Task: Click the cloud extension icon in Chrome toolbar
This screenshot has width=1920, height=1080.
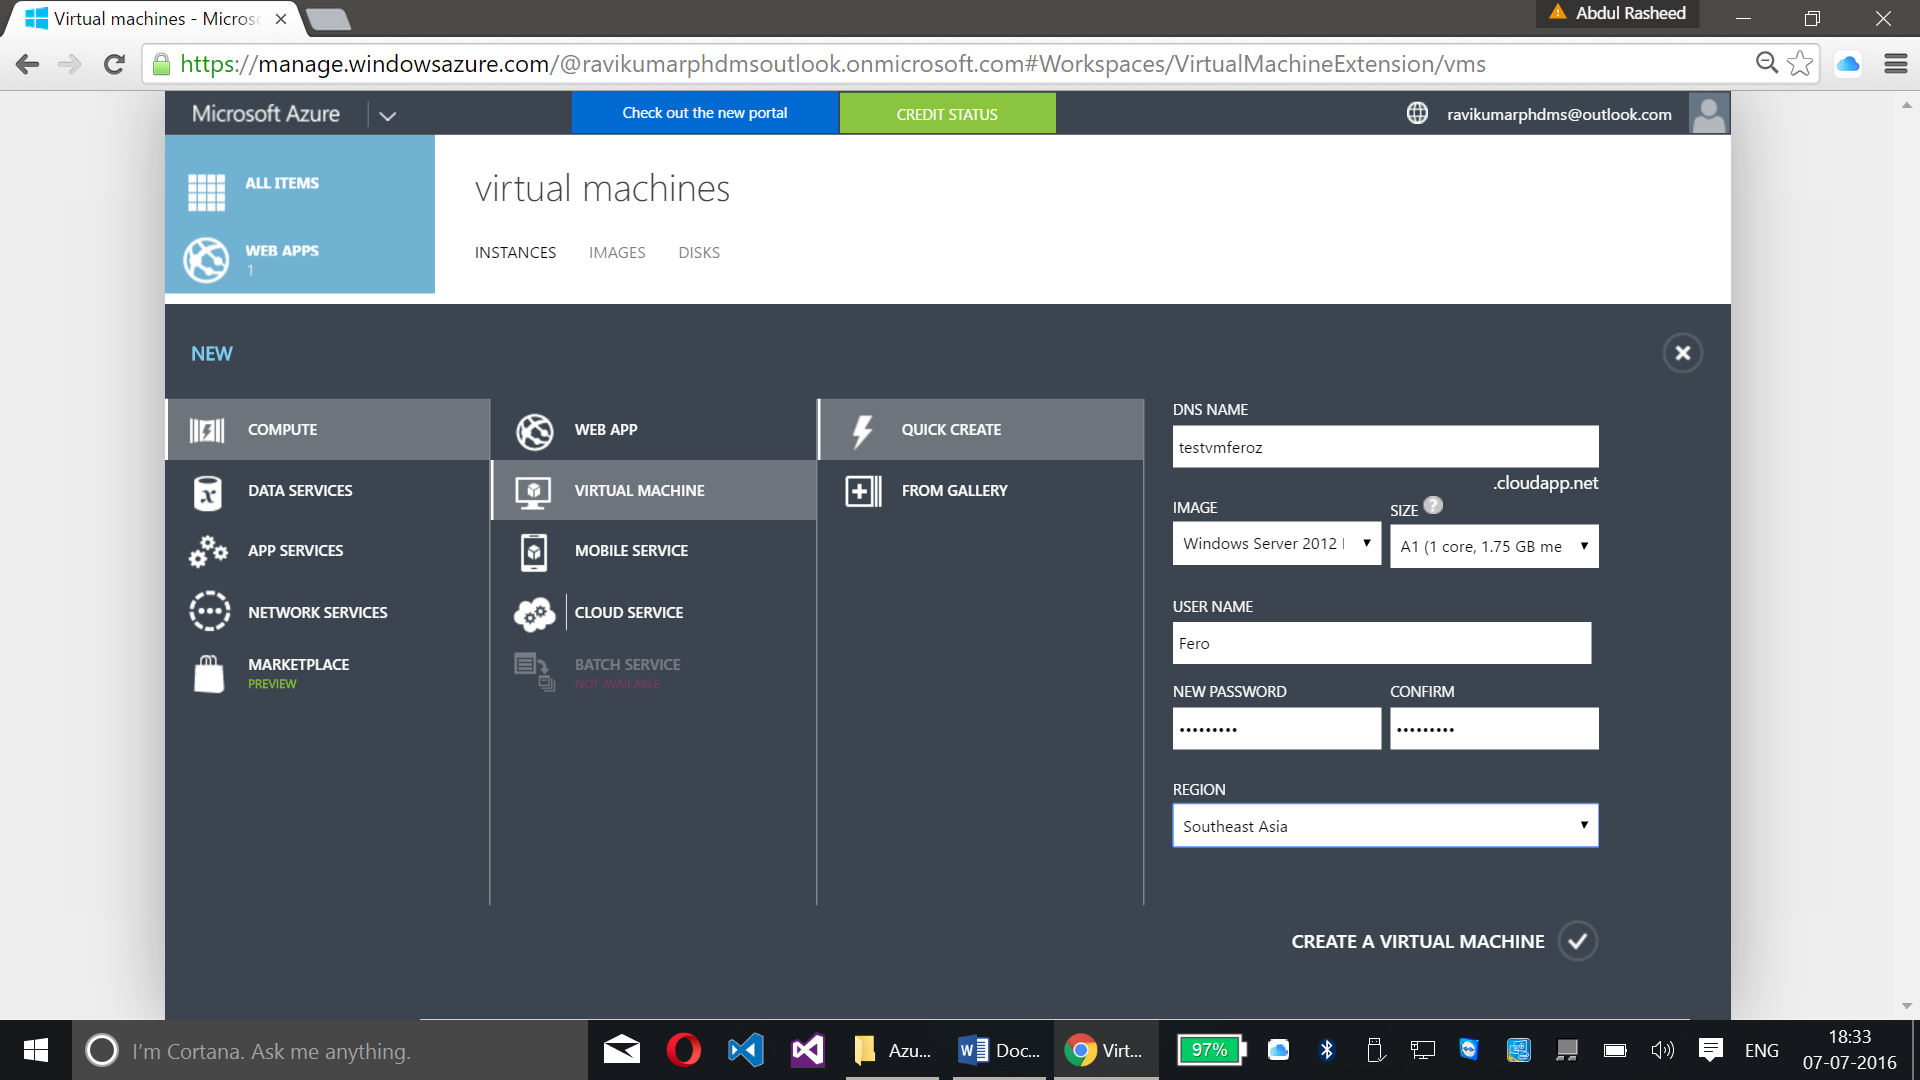Action: click(1848, 63)
